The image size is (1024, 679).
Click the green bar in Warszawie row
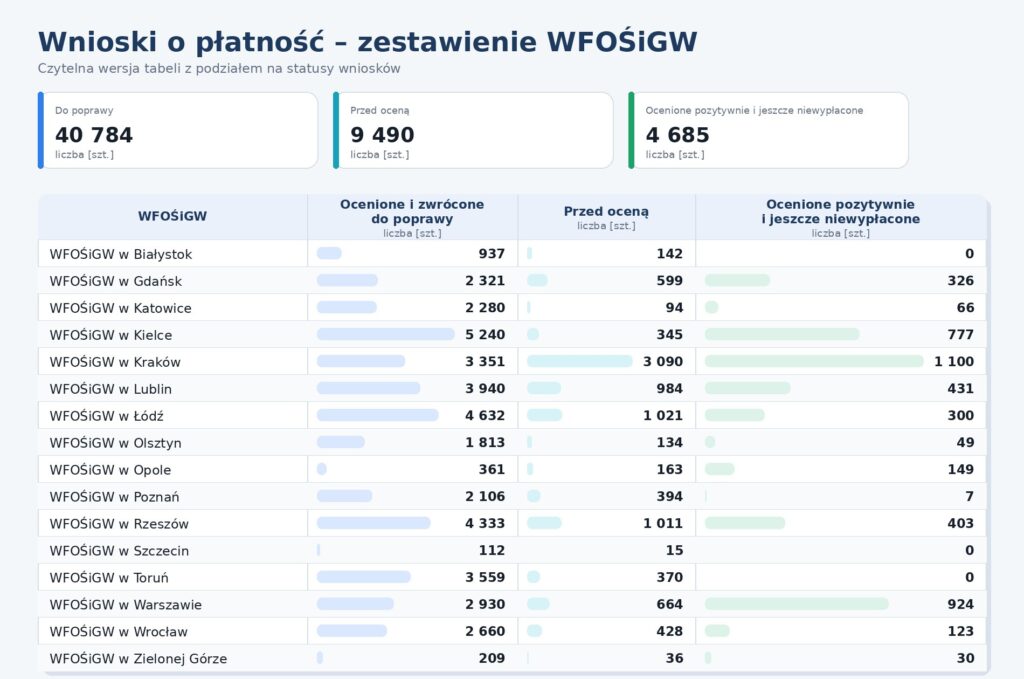coord(797,604)
